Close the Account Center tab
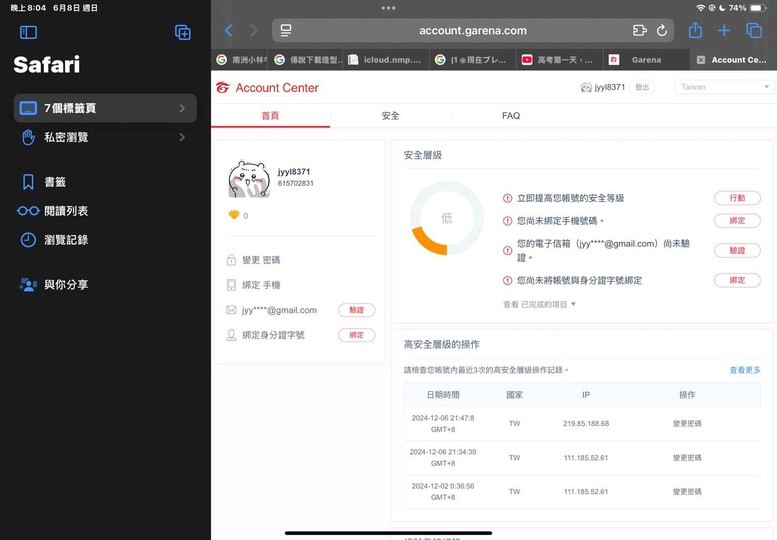This screenshot has height=540, width=777. tap(701, 60)
